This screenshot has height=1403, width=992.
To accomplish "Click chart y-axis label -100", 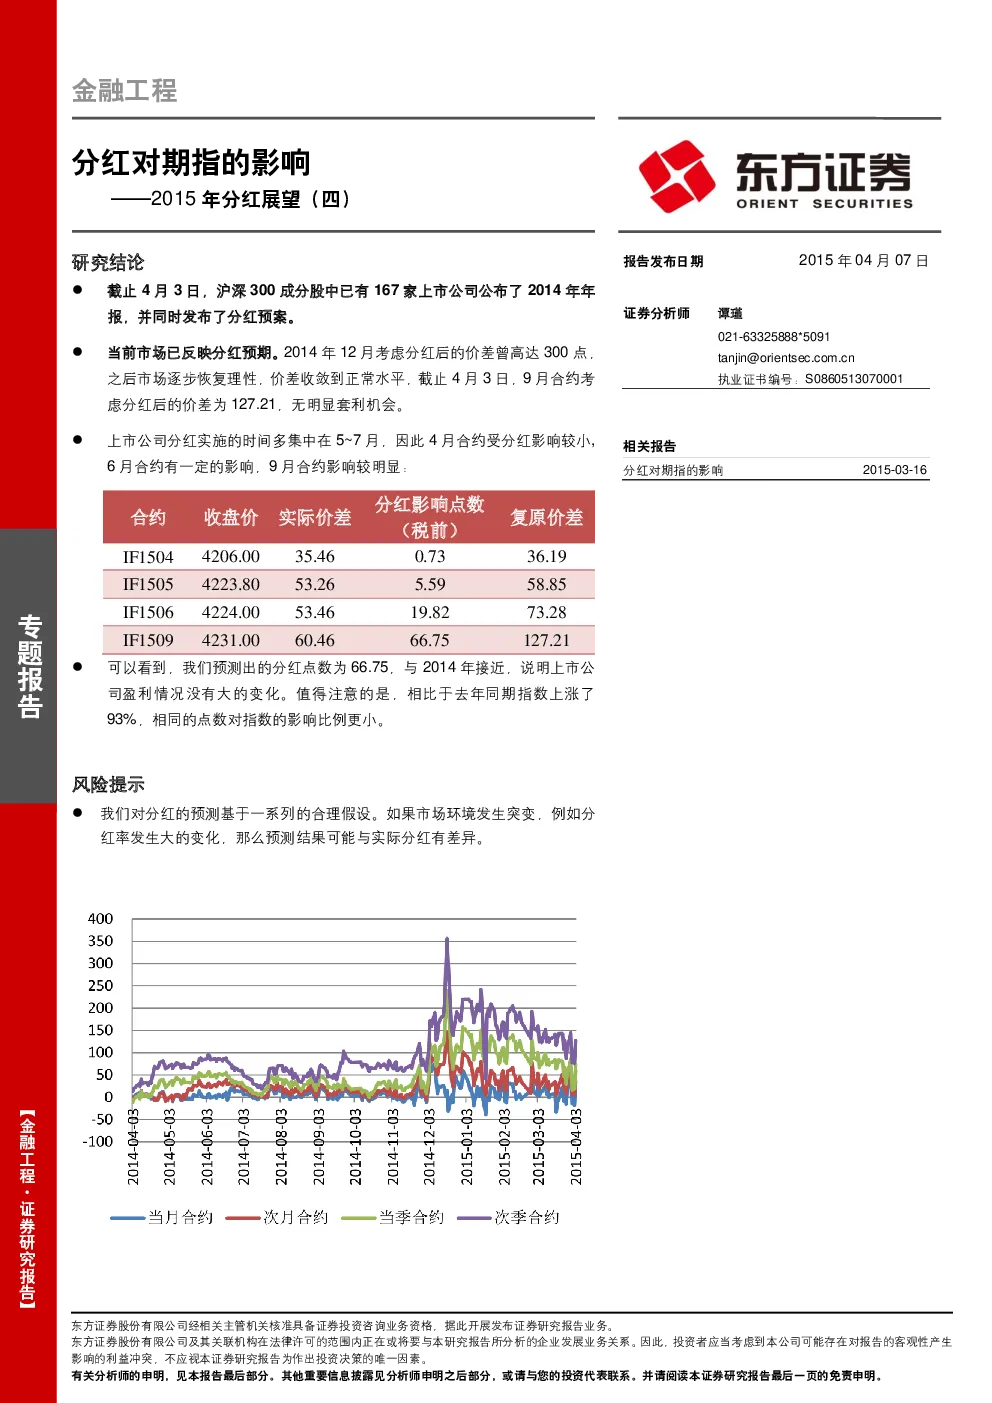I will pyautogui.click(x=98, y=1142).
